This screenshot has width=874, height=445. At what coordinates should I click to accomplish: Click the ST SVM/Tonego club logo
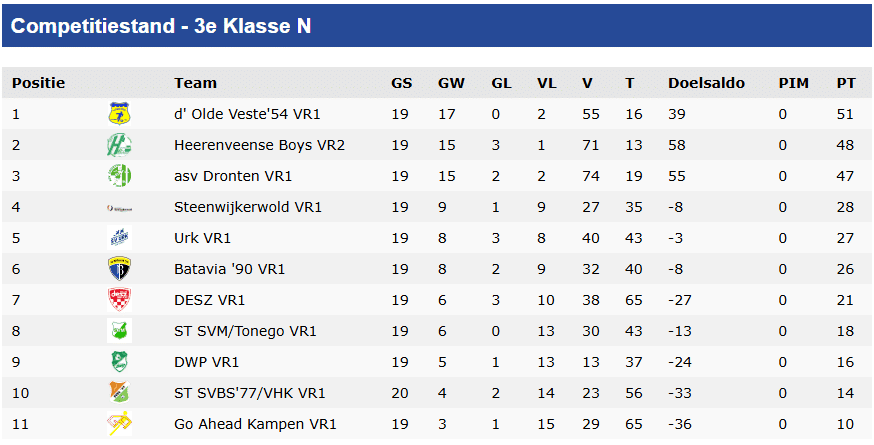click(x=119, y=331)
